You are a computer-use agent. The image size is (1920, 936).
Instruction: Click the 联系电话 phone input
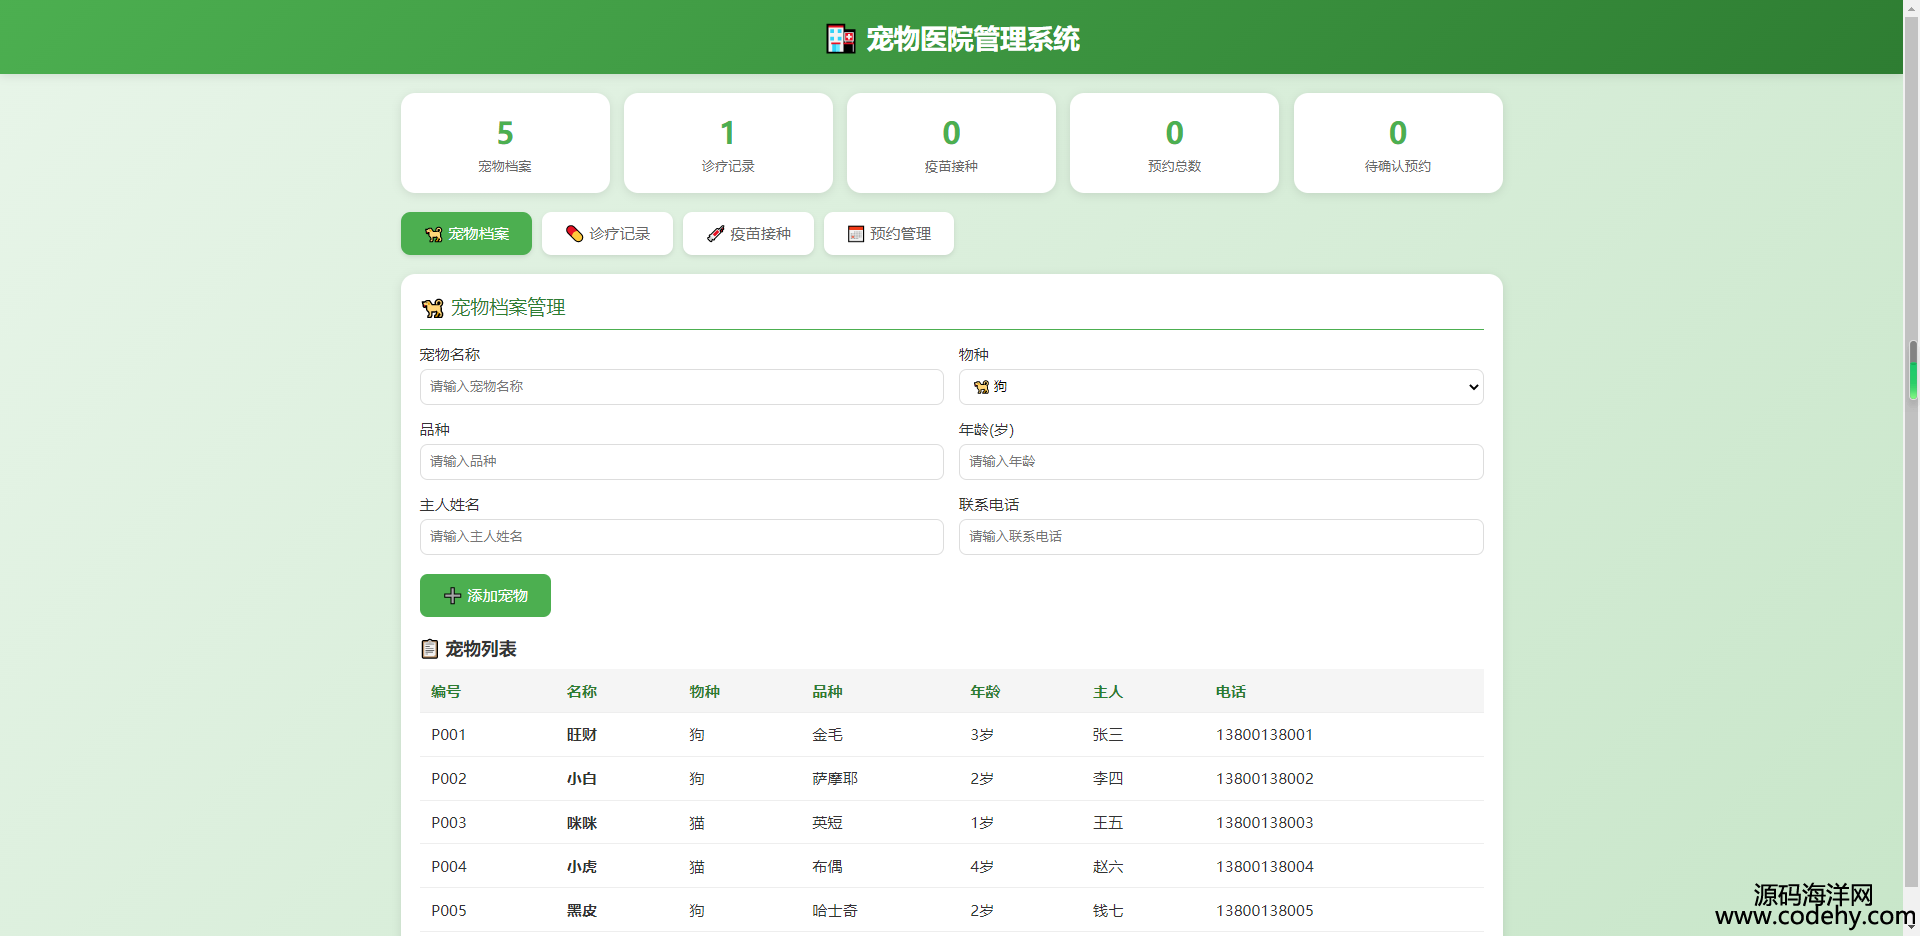pos(1220,537)
